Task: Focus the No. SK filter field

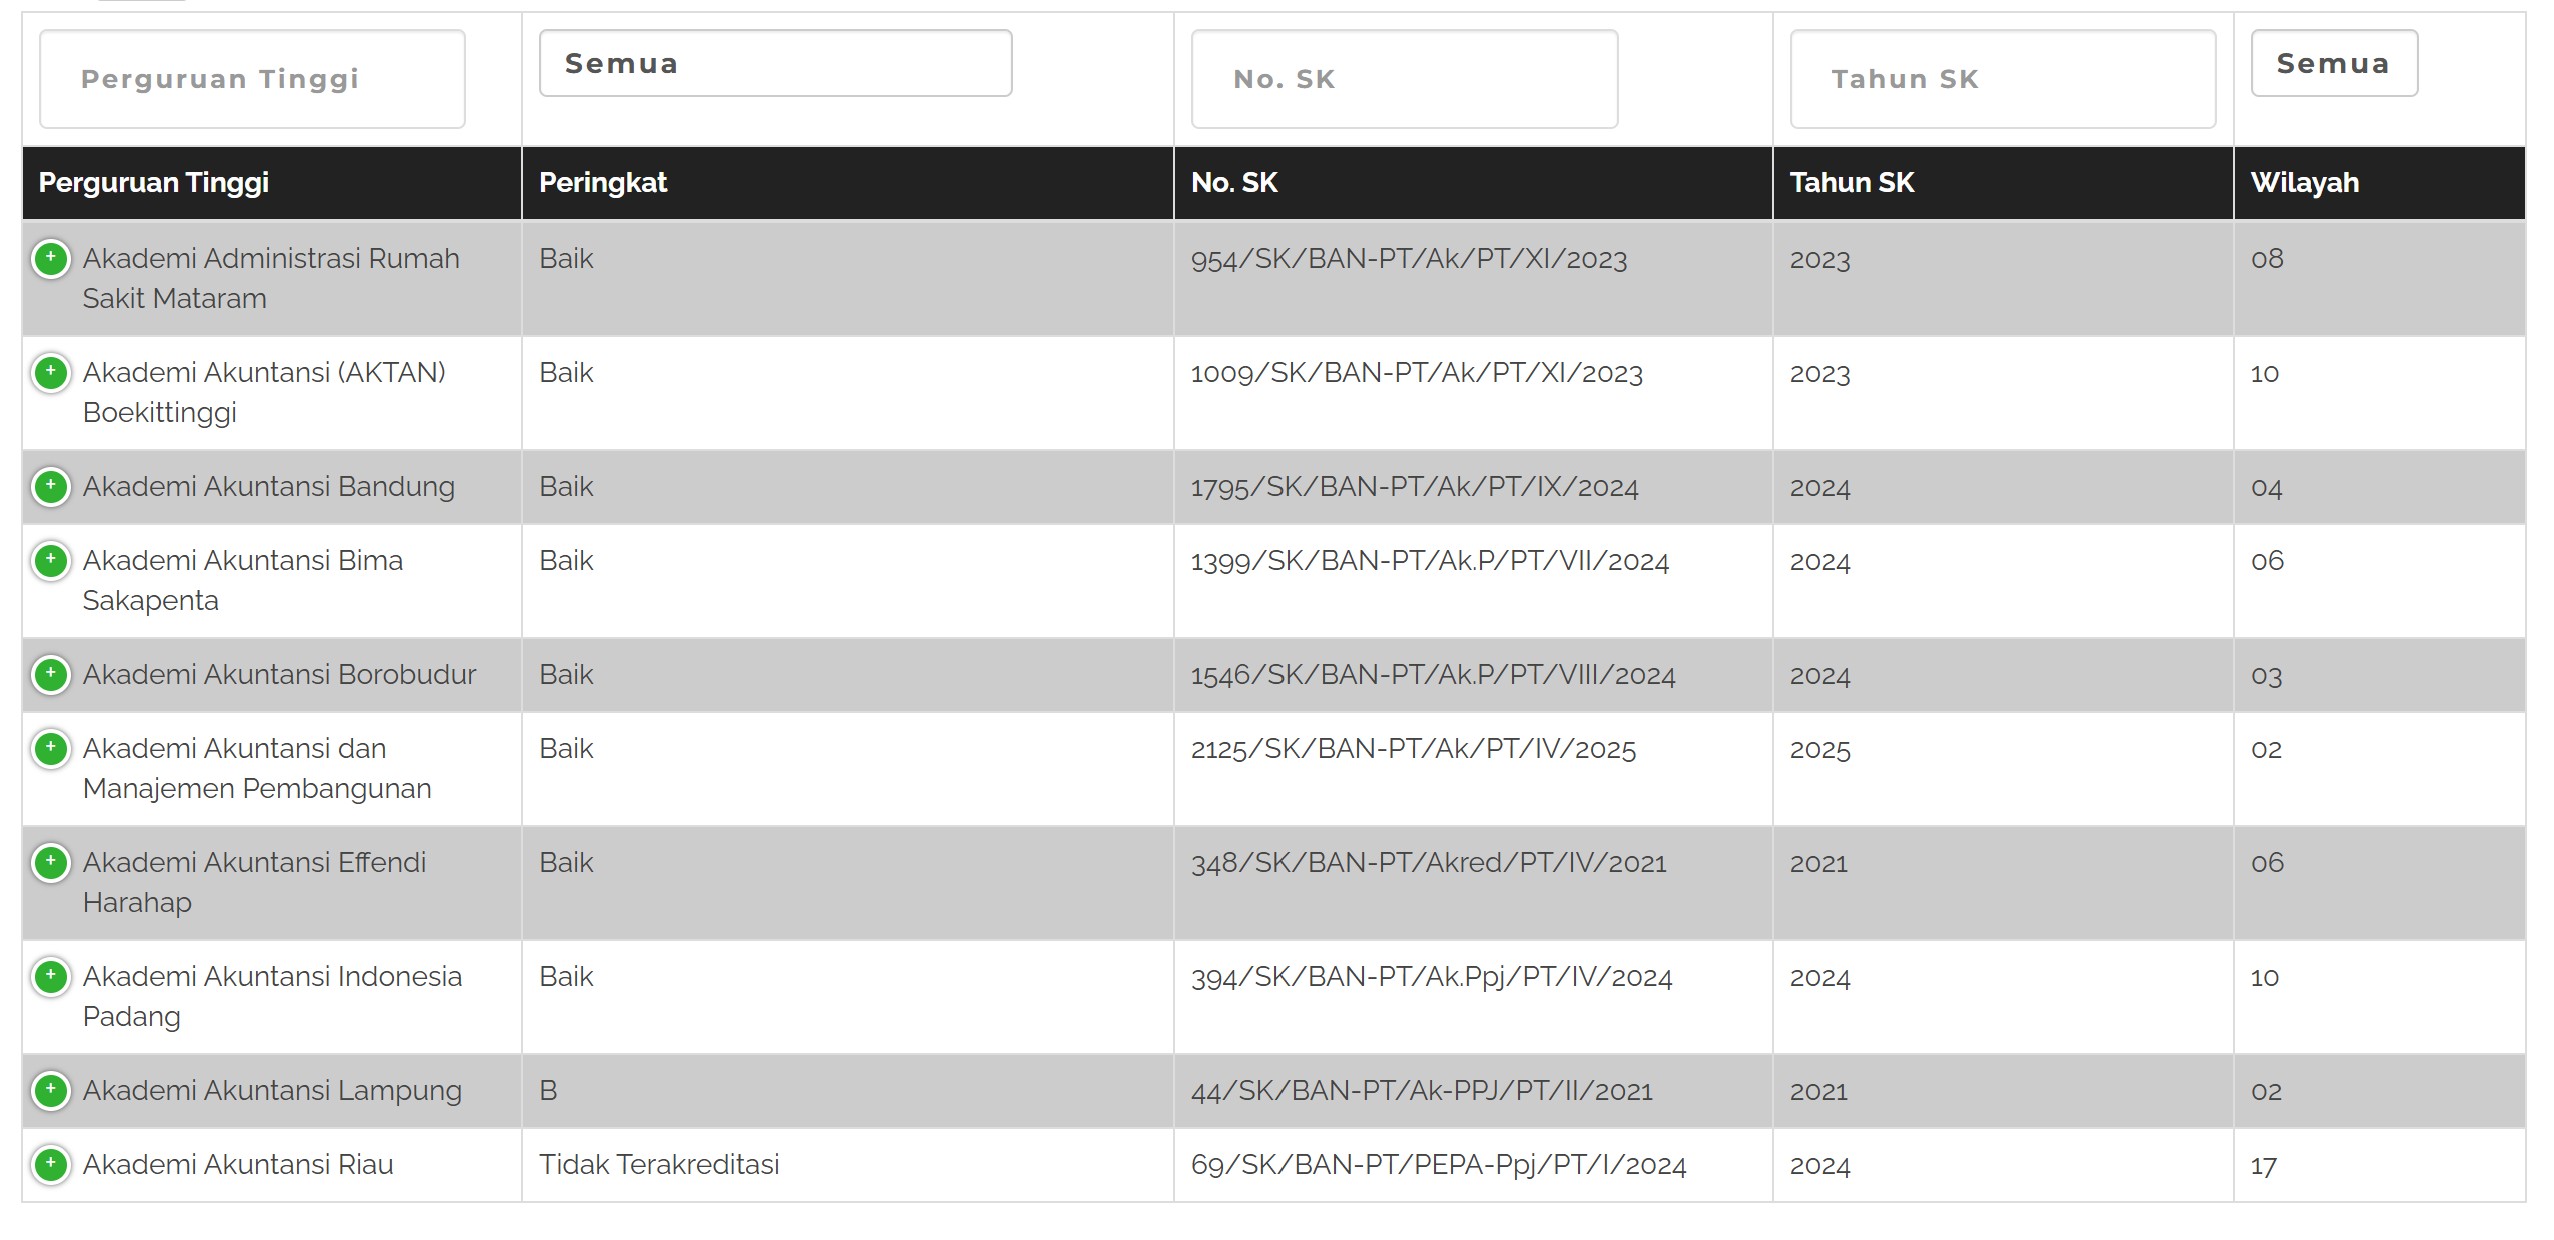Action: pos(1404,79)
